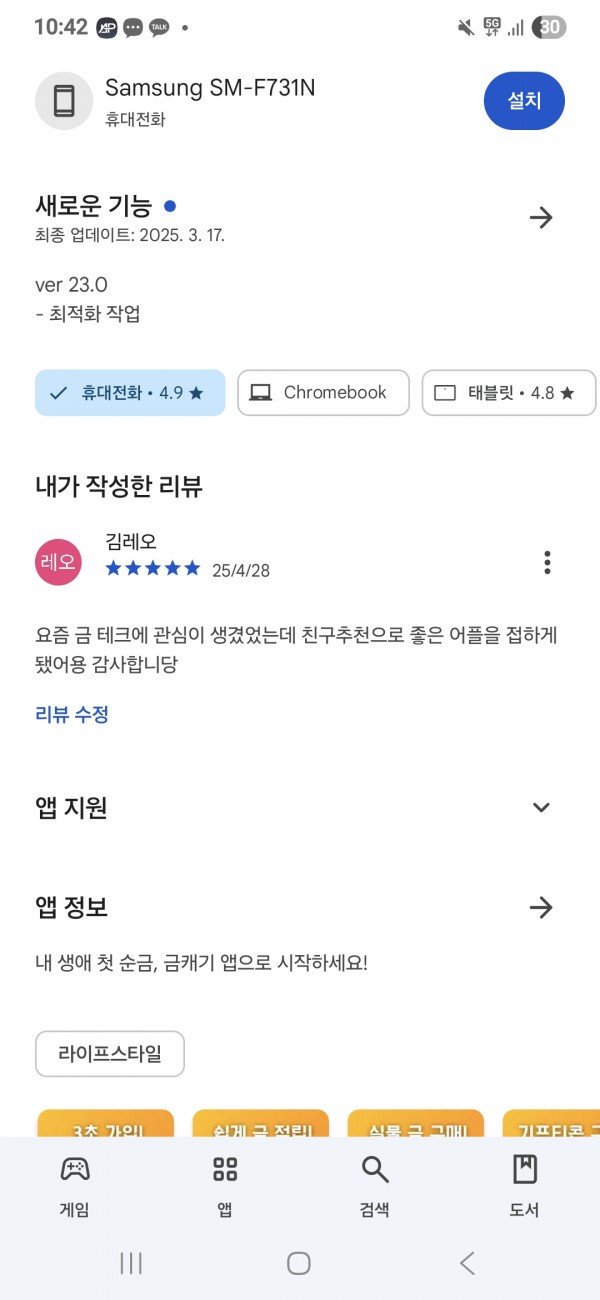
Task: Switch to the 앱 tab
Action: [225, 1187]
